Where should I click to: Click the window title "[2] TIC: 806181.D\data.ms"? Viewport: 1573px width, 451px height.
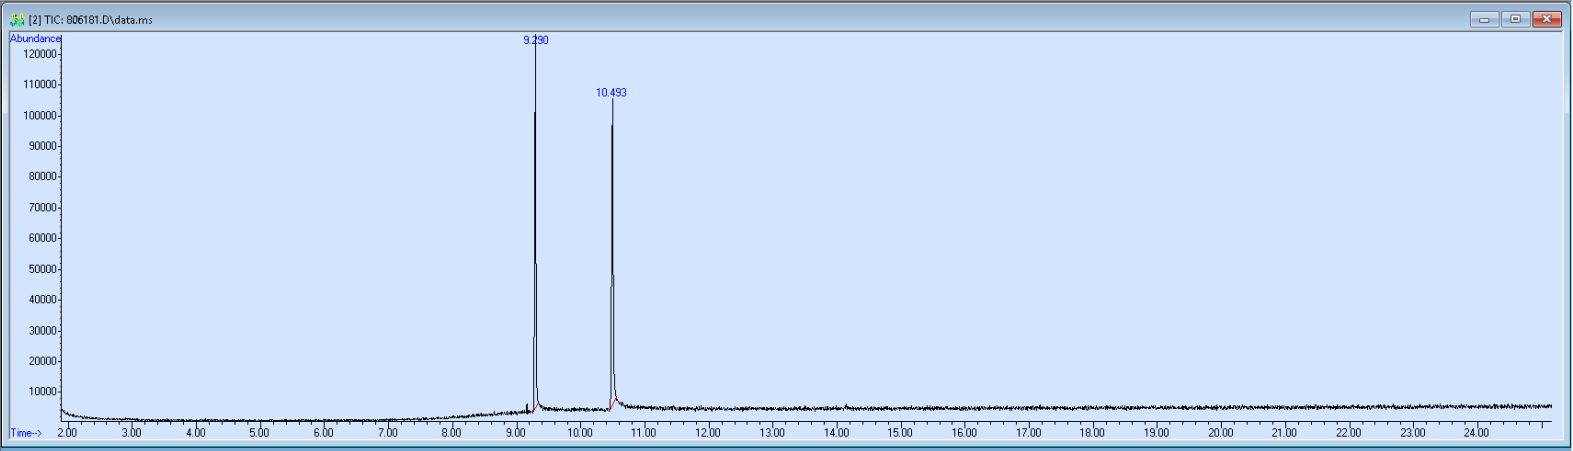pos(91,20)
